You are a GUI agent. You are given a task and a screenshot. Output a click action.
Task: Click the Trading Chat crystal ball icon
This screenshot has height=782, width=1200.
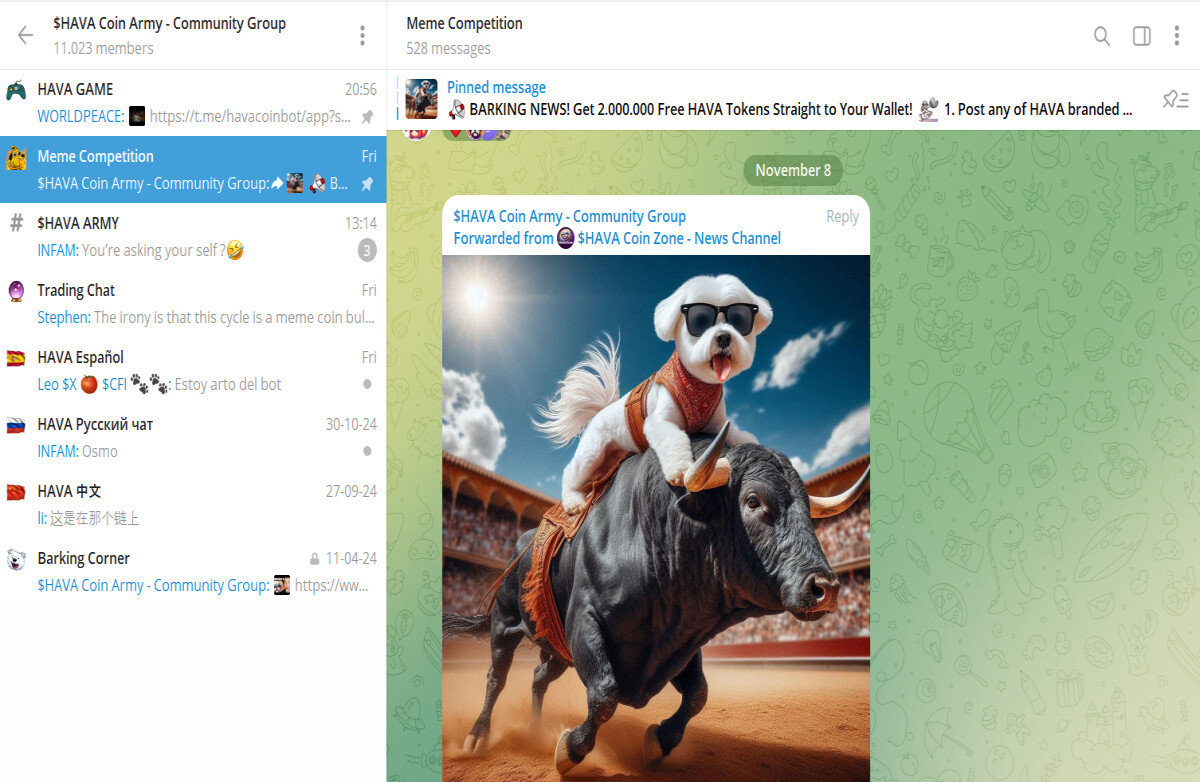[16, 291]
